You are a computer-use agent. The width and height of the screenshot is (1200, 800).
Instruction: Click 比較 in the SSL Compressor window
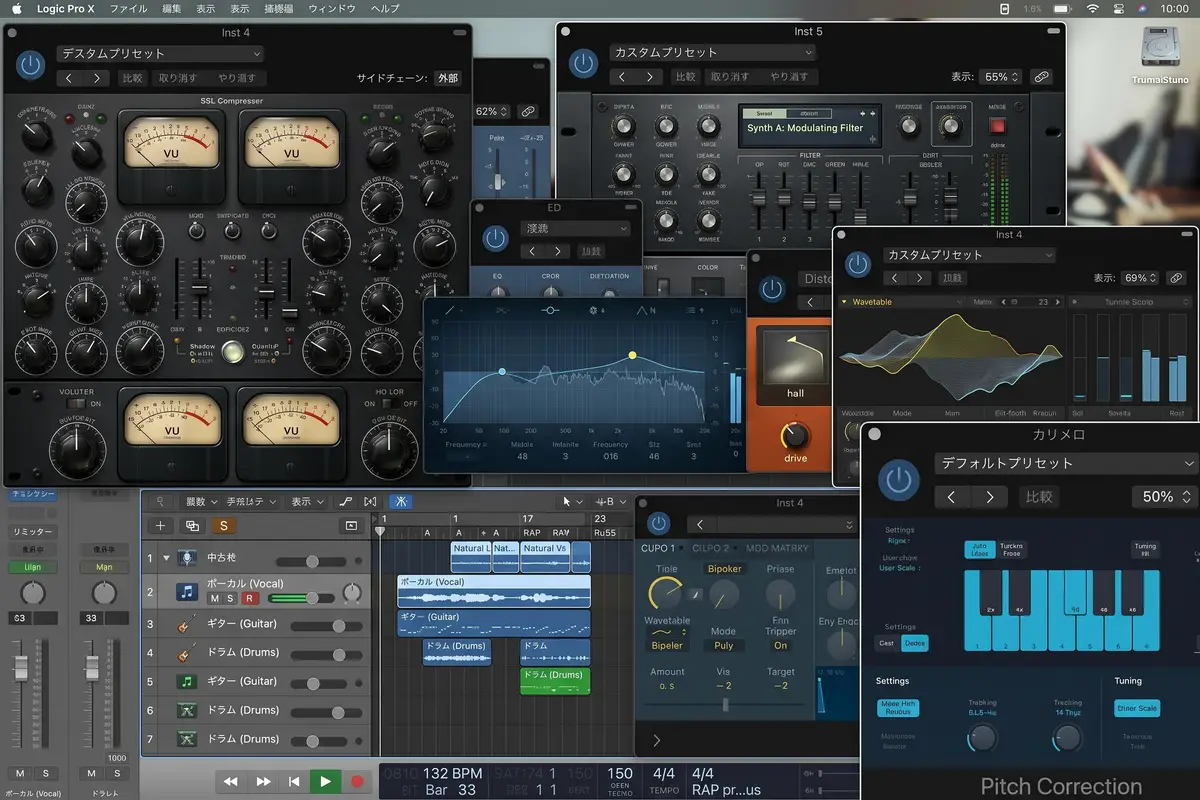132,78
